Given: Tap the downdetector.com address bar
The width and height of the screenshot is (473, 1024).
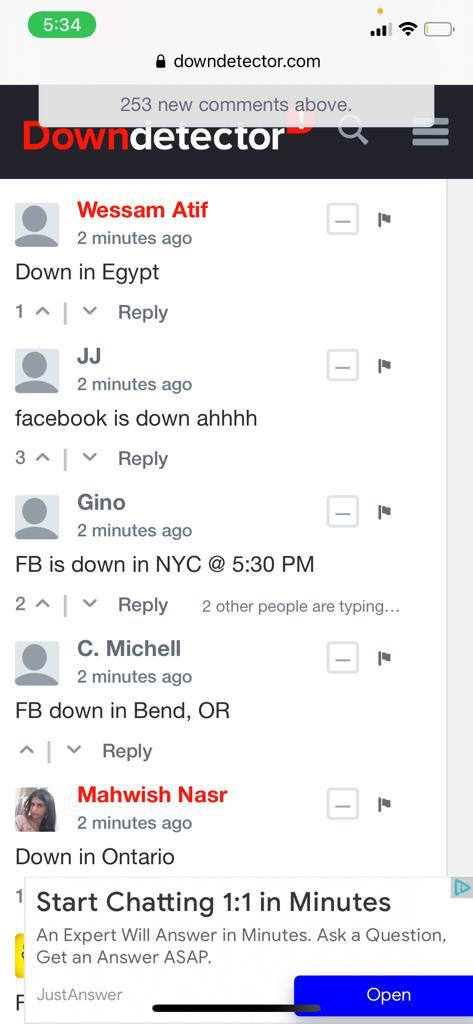Looking at the screenshot, I should pyautogui.click(x=236, y=61).
